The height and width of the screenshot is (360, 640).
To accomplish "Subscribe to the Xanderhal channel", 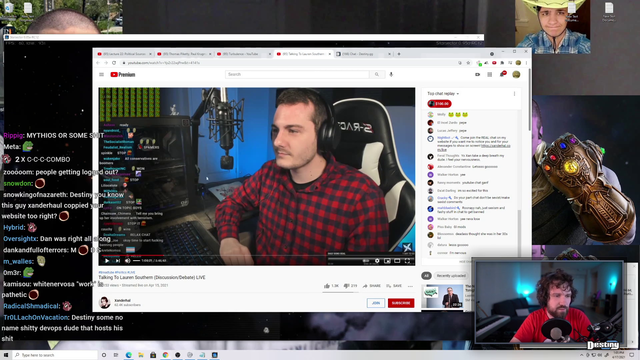I will [x=401, y=303].
